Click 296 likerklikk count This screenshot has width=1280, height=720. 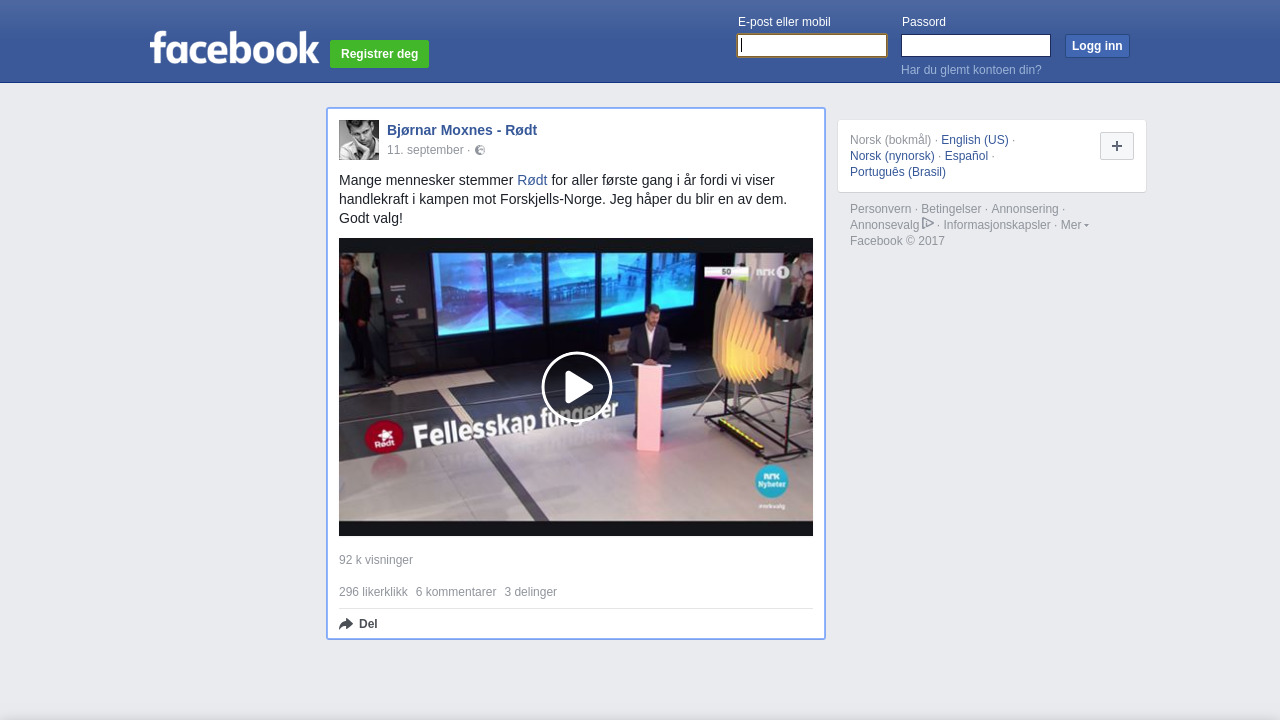coord(373,592)
